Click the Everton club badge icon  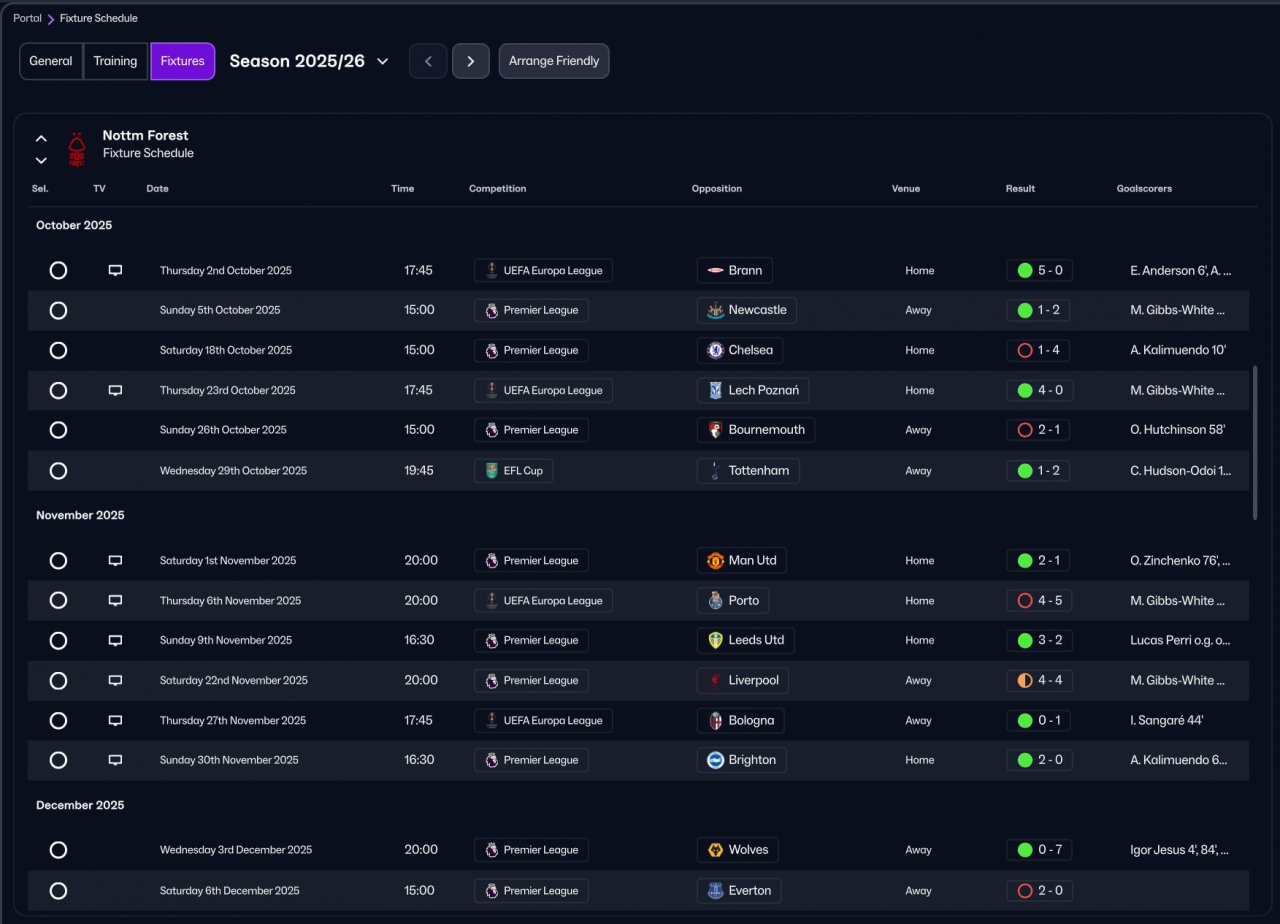pos(715,890)
